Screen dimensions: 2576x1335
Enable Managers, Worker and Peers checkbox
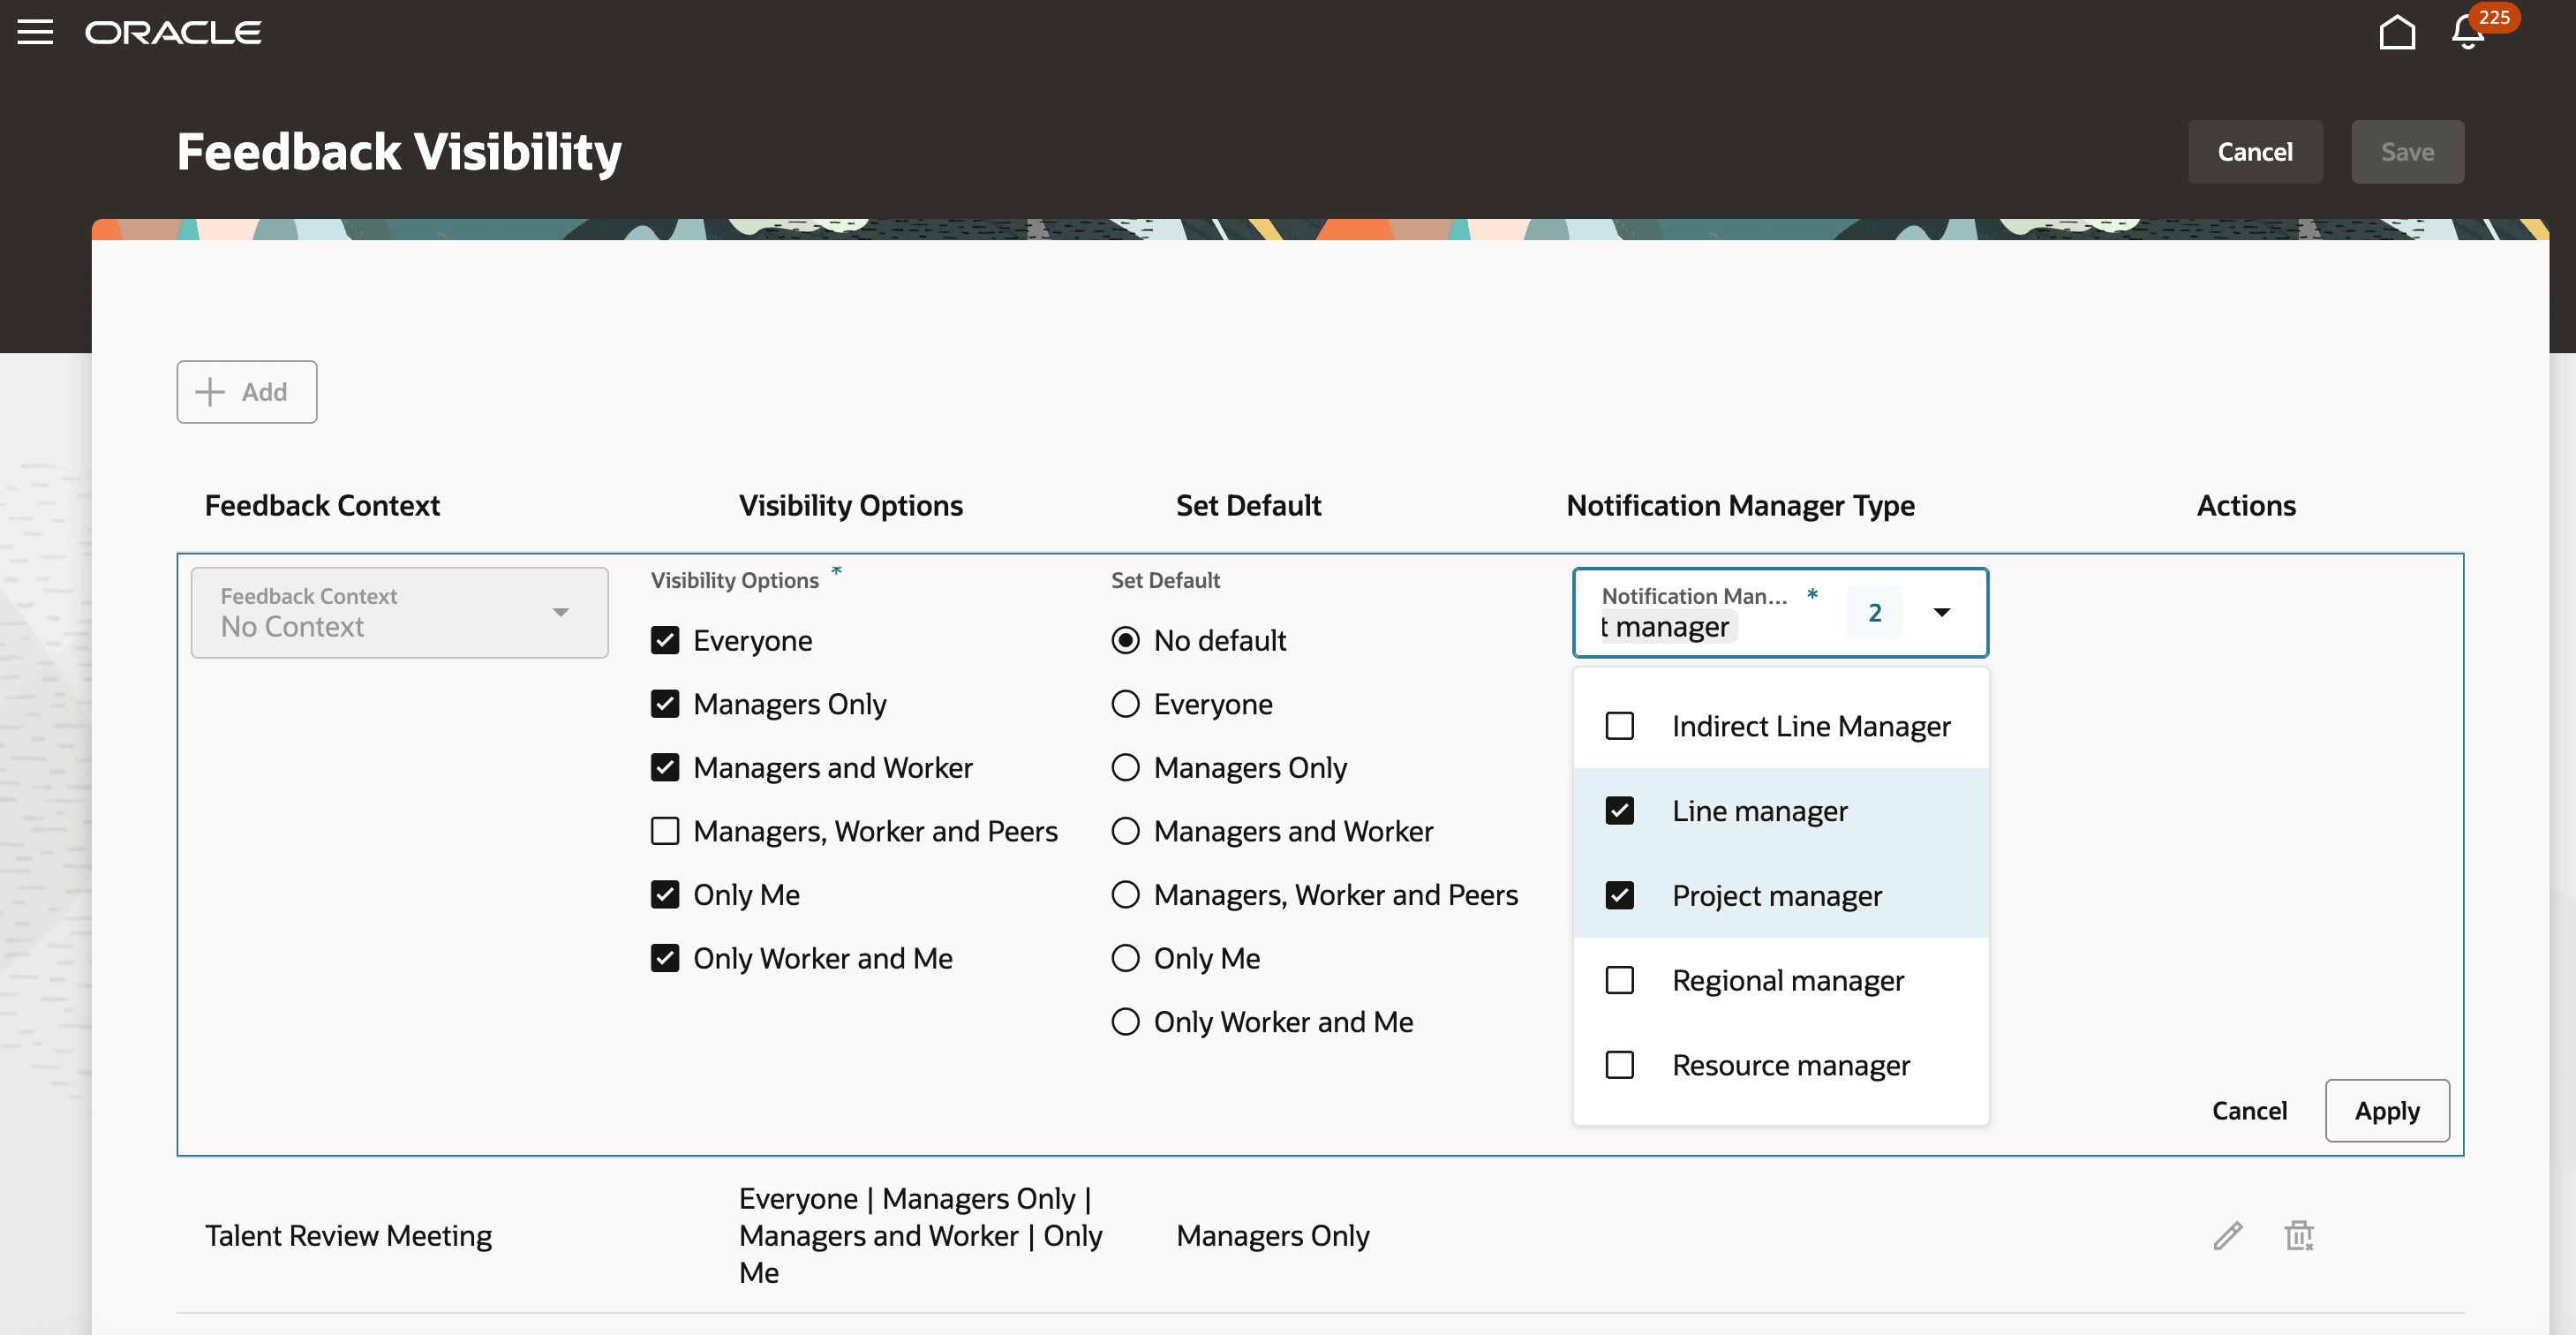point(665,831)
